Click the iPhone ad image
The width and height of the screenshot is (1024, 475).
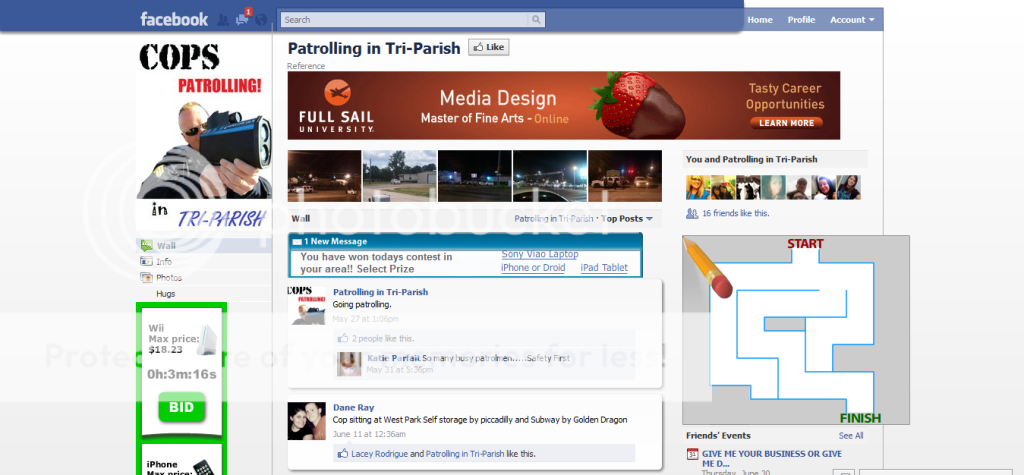click(x=204, y=467)
